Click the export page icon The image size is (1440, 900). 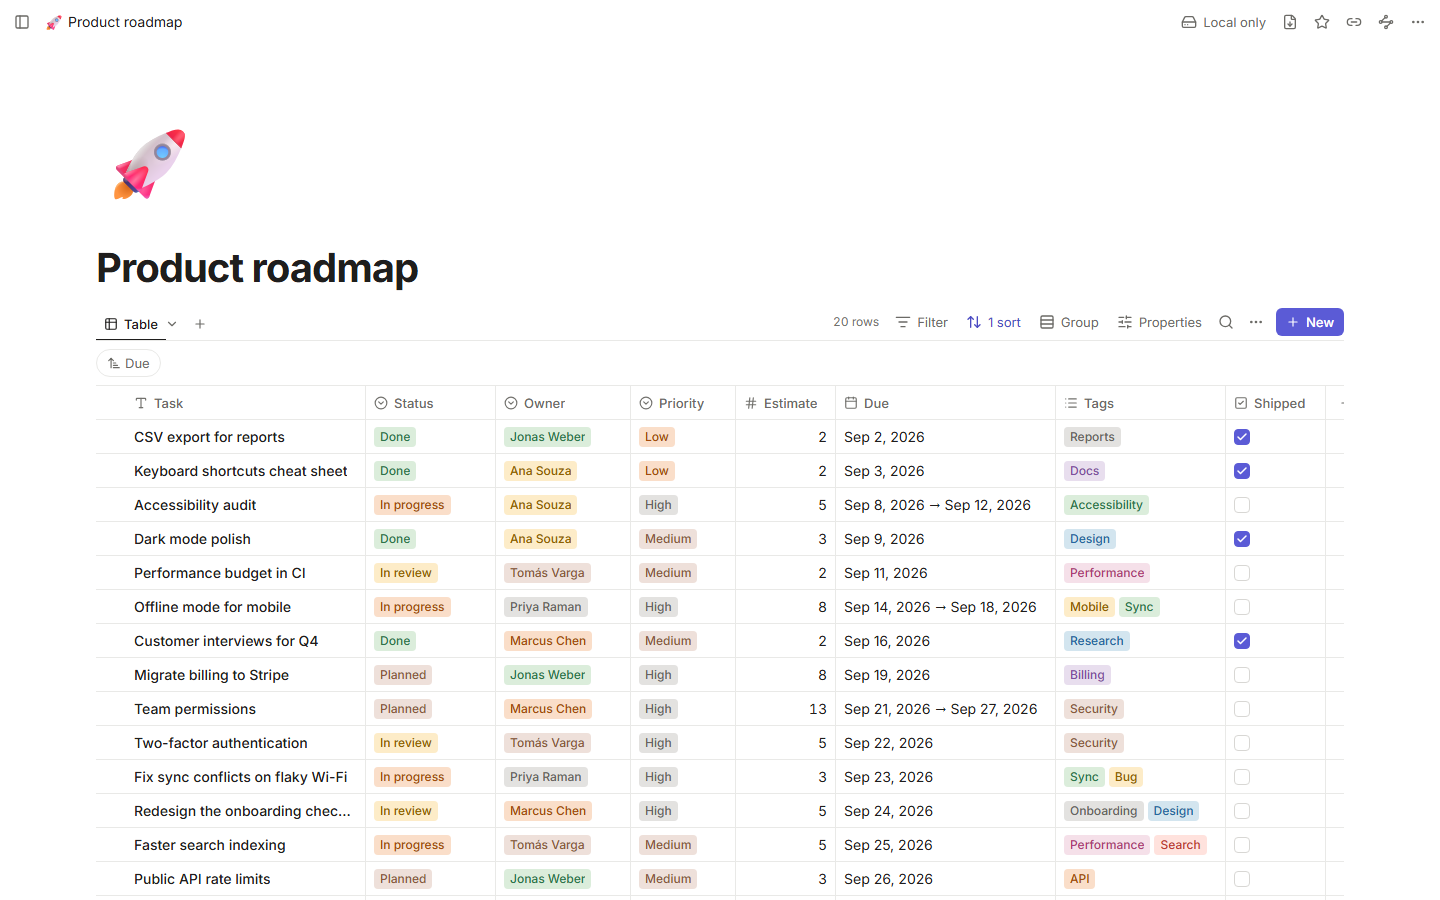tap(1290, 22)
